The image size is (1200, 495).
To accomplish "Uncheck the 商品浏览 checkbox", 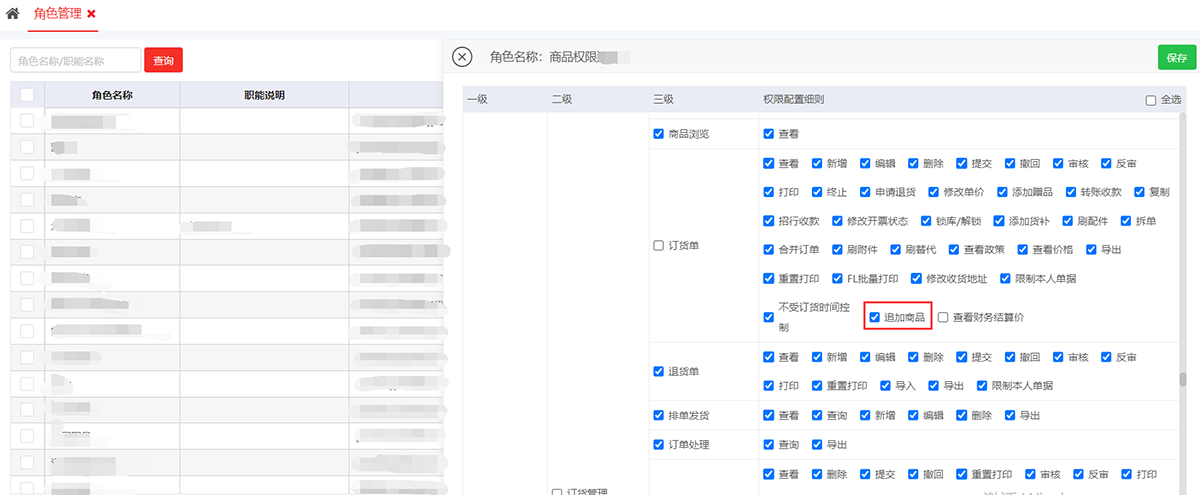I will click(658, 134).
